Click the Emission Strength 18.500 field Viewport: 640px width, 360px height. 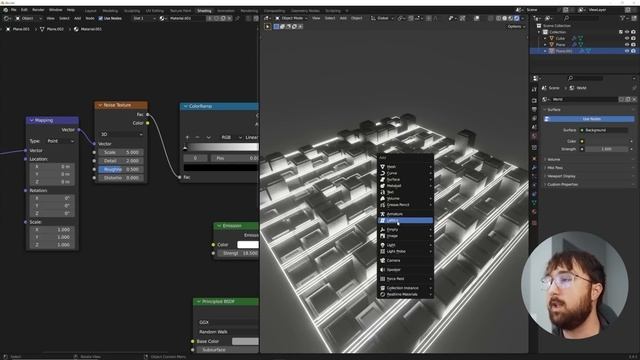[238, 253]
